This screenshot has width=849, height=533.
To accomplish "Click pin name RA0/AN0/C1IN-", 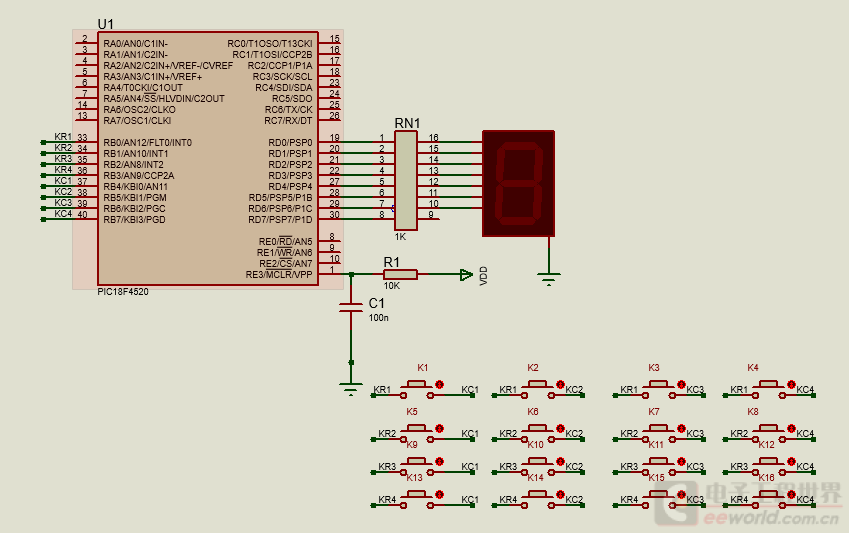I will pos(135,44).
